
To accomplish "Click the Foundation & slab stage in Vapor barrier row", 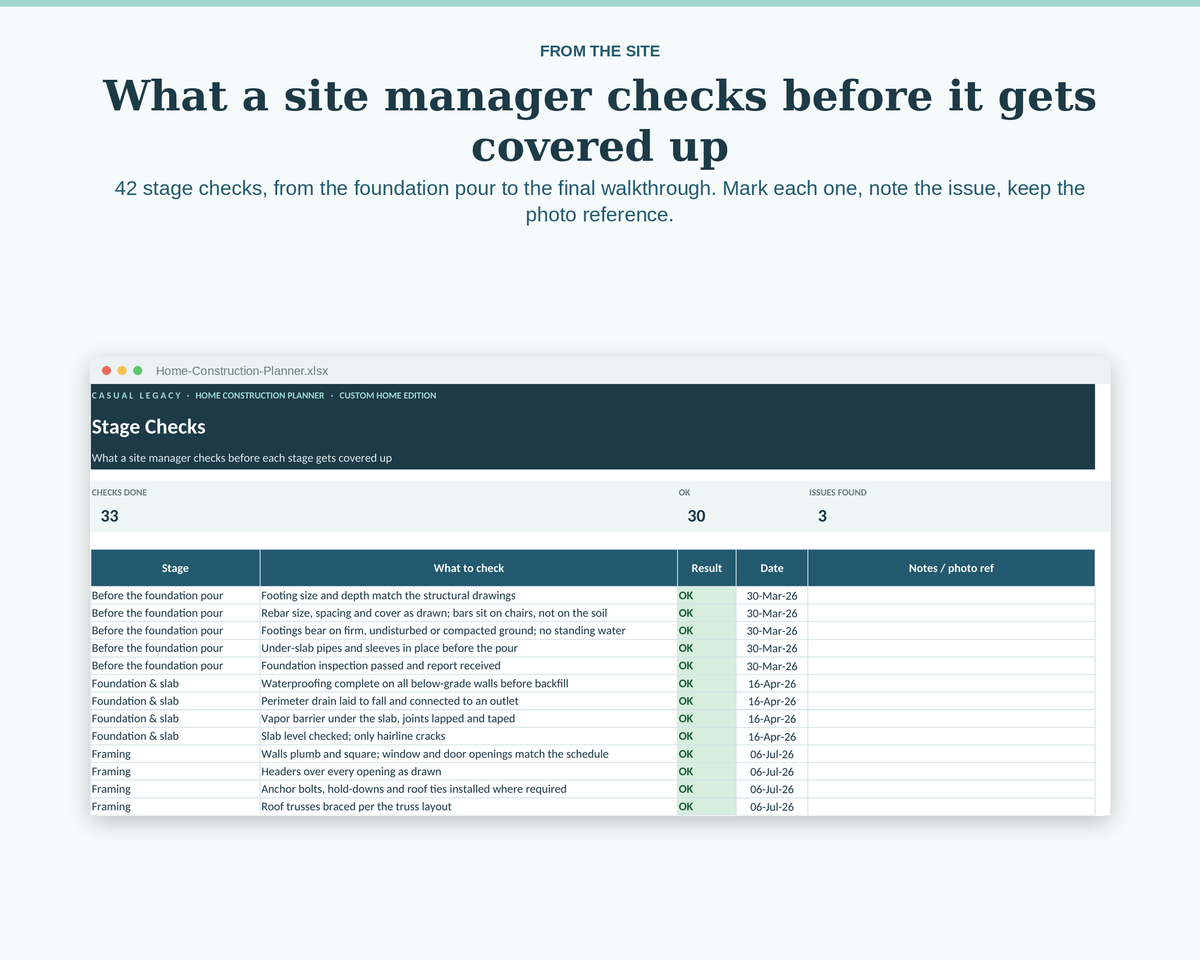I will tap(175, 719).
